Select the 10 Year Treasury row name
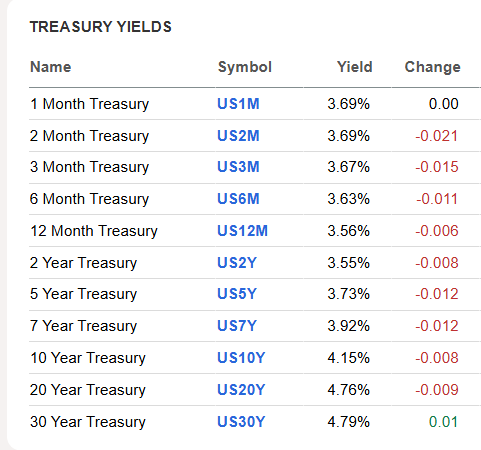 (88, 358)
